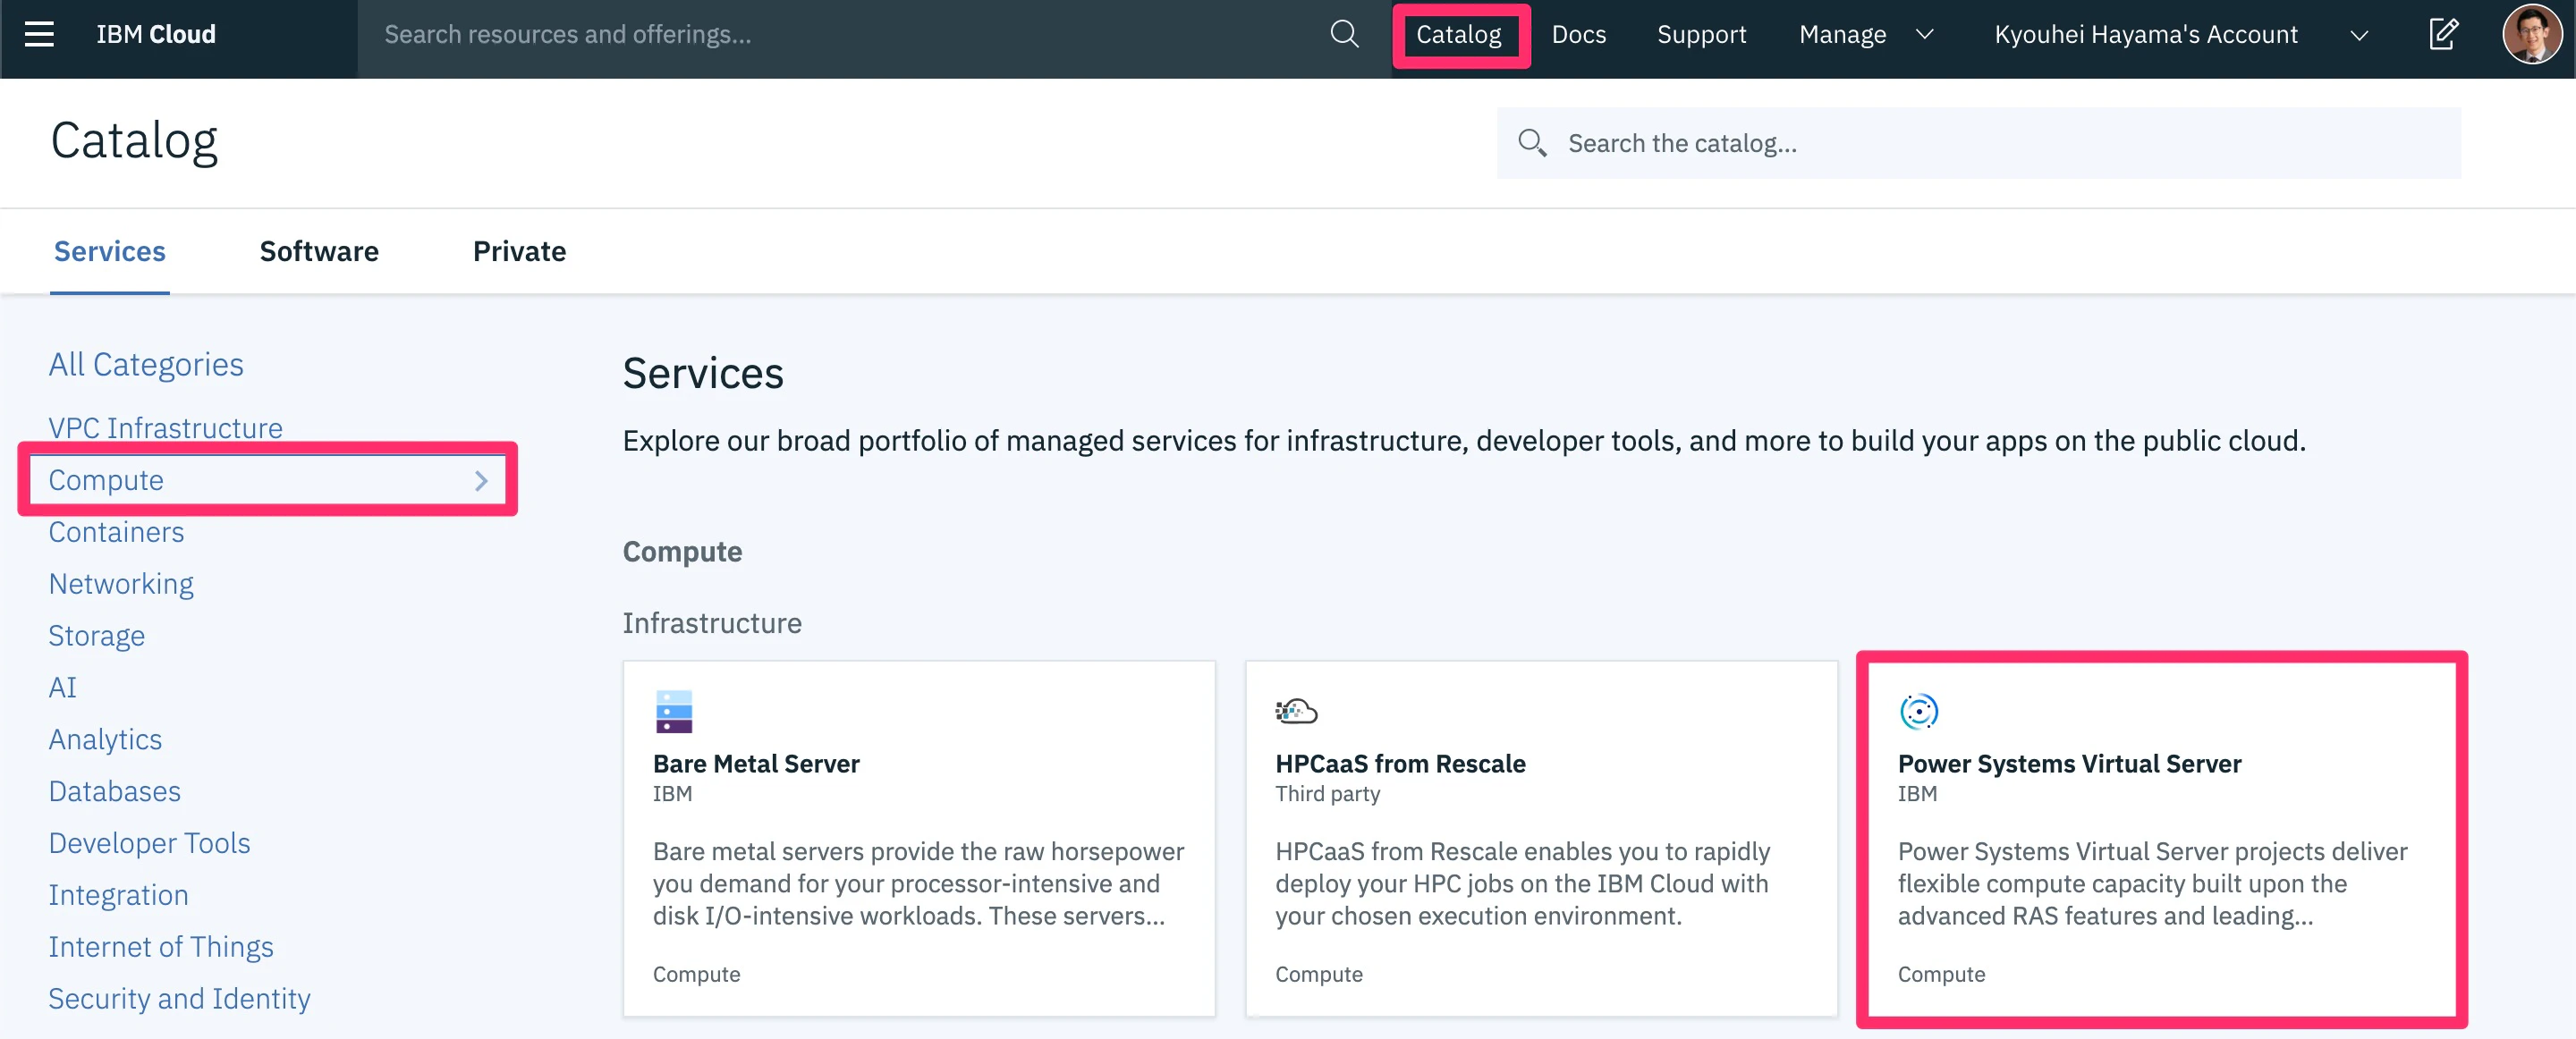Screen dimensions: 2576x1039
Task: Open the account switcher dropdown chevron
Action: 2359,36
